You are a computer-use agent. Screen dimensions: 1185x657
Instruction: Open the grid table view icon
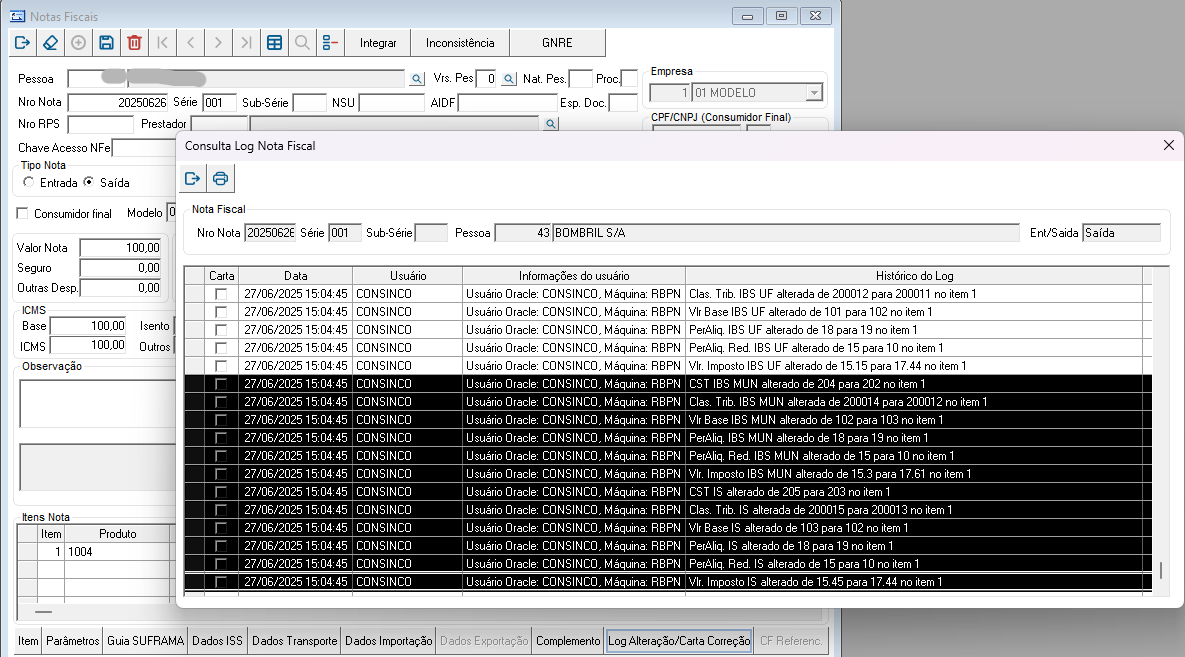click(274, 43)
